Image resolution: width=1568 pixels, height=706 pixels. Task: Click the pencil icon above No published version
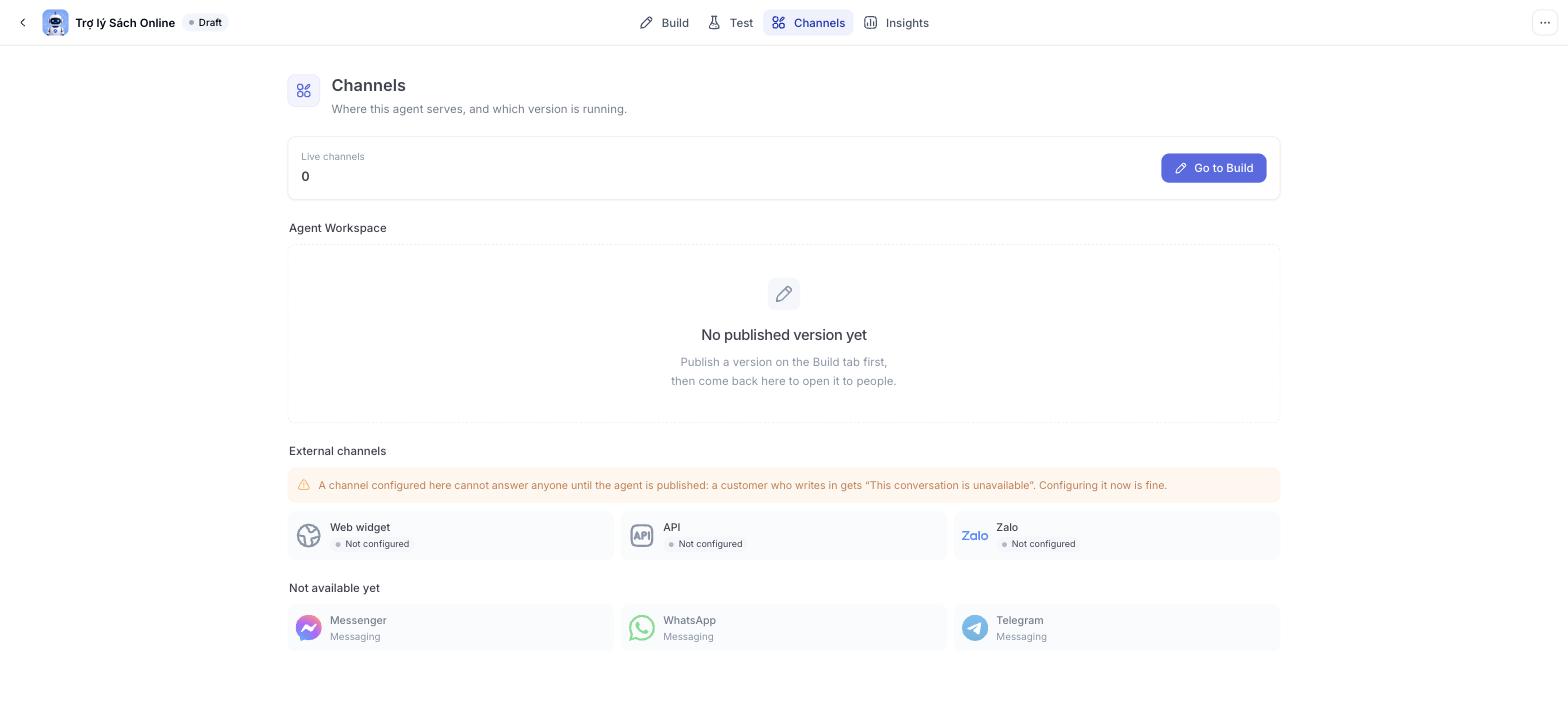click(x=784, y=294)
